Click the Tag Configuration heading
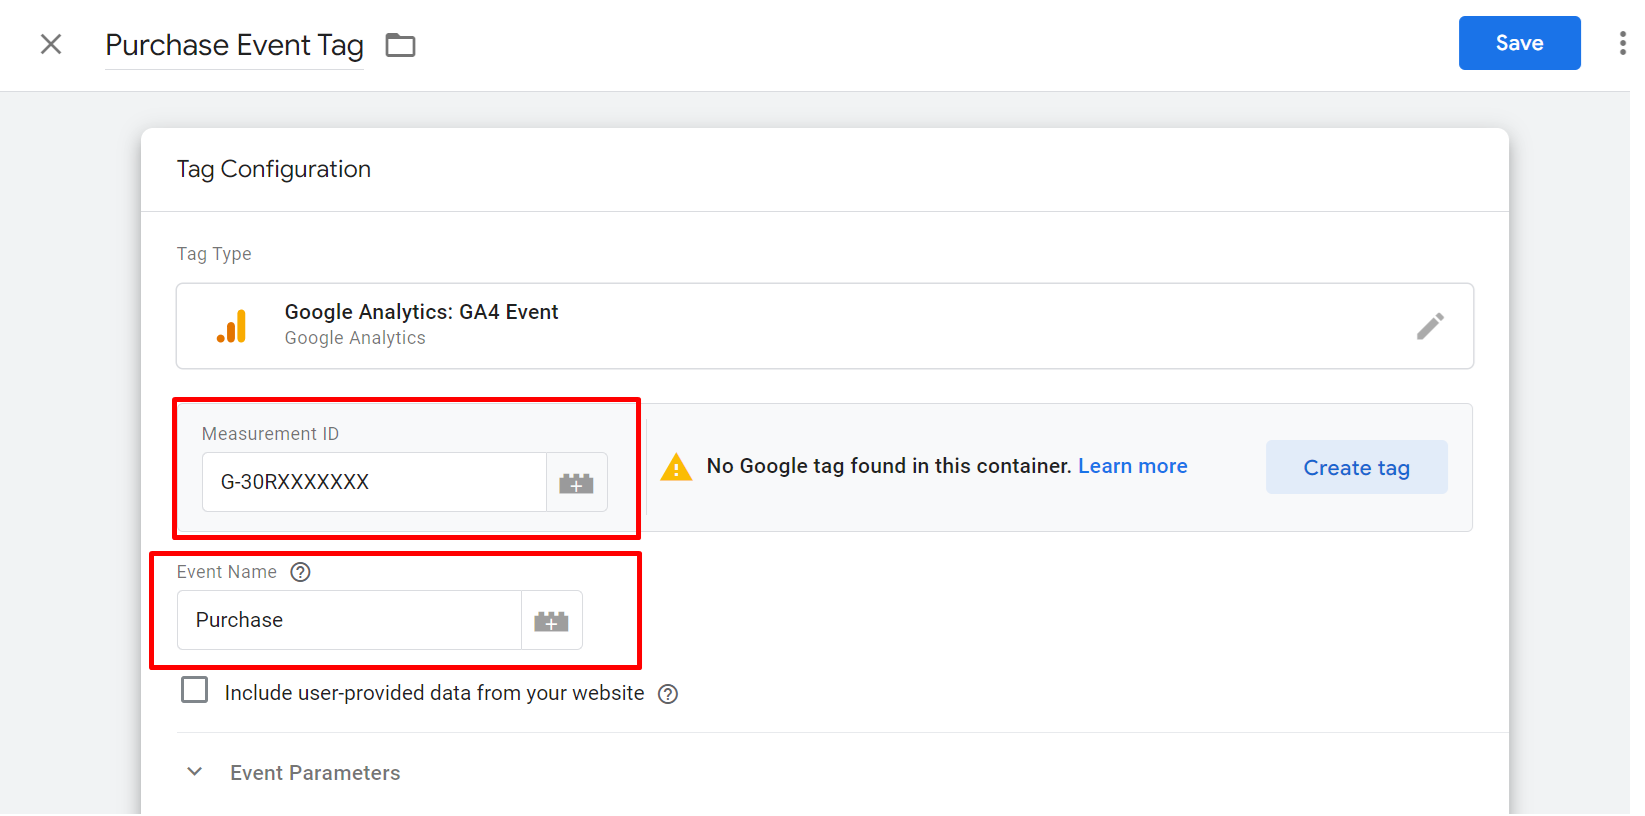 pyautogui.click(x=274, y=169)
